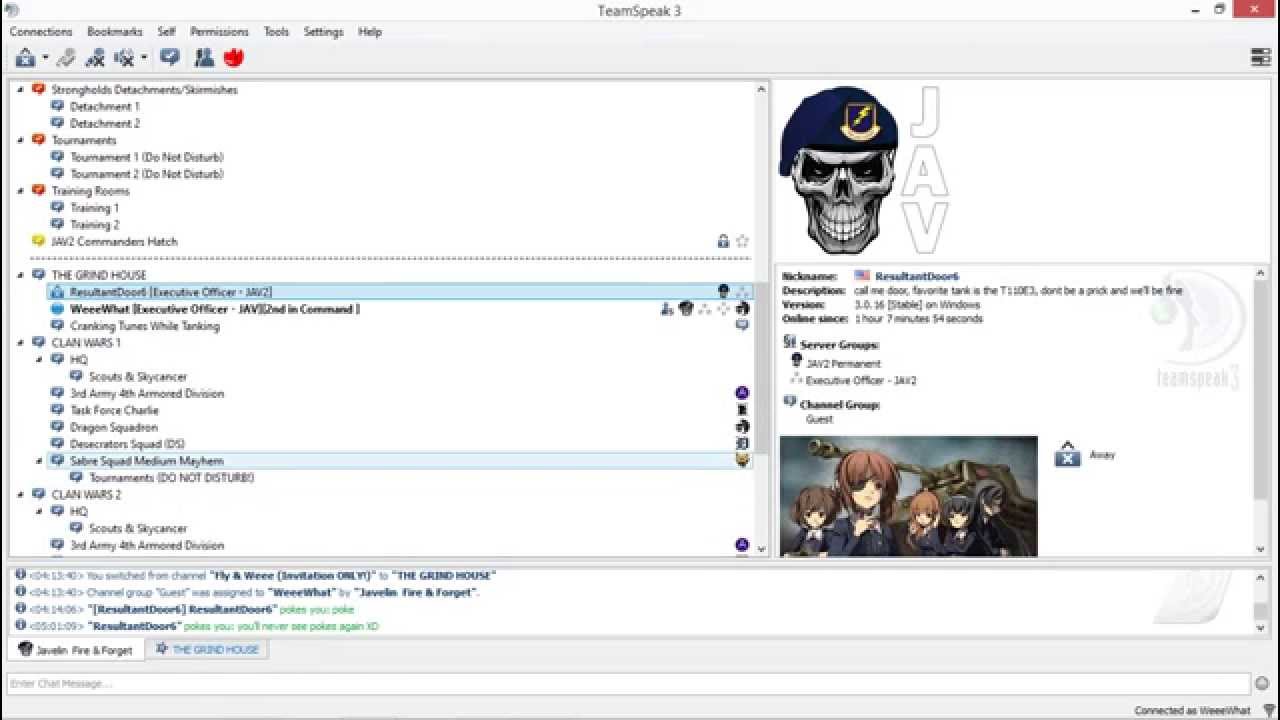
Task: Click the layout icon at toolbar's far right
Action: pyautogui.click(x=1261, y=58)
